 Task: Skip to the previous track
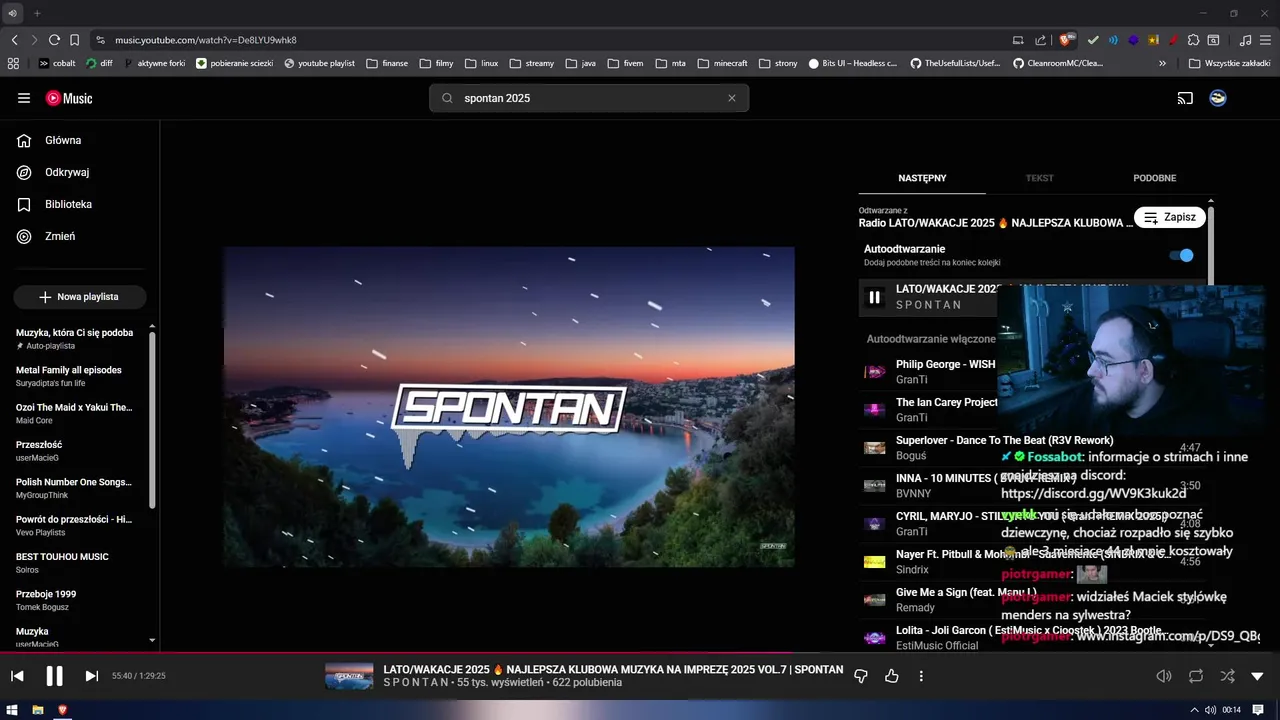point(17,676)
